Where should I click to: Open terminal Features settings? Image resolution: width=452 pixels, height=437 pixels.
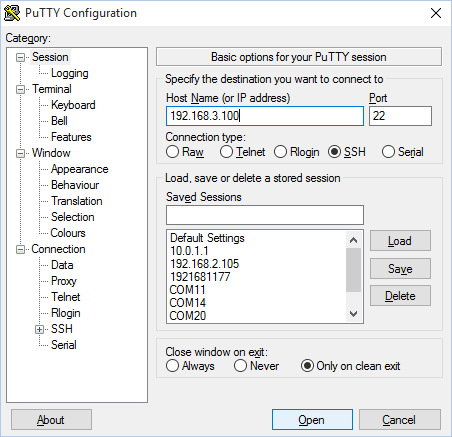[x=71, y=137]
